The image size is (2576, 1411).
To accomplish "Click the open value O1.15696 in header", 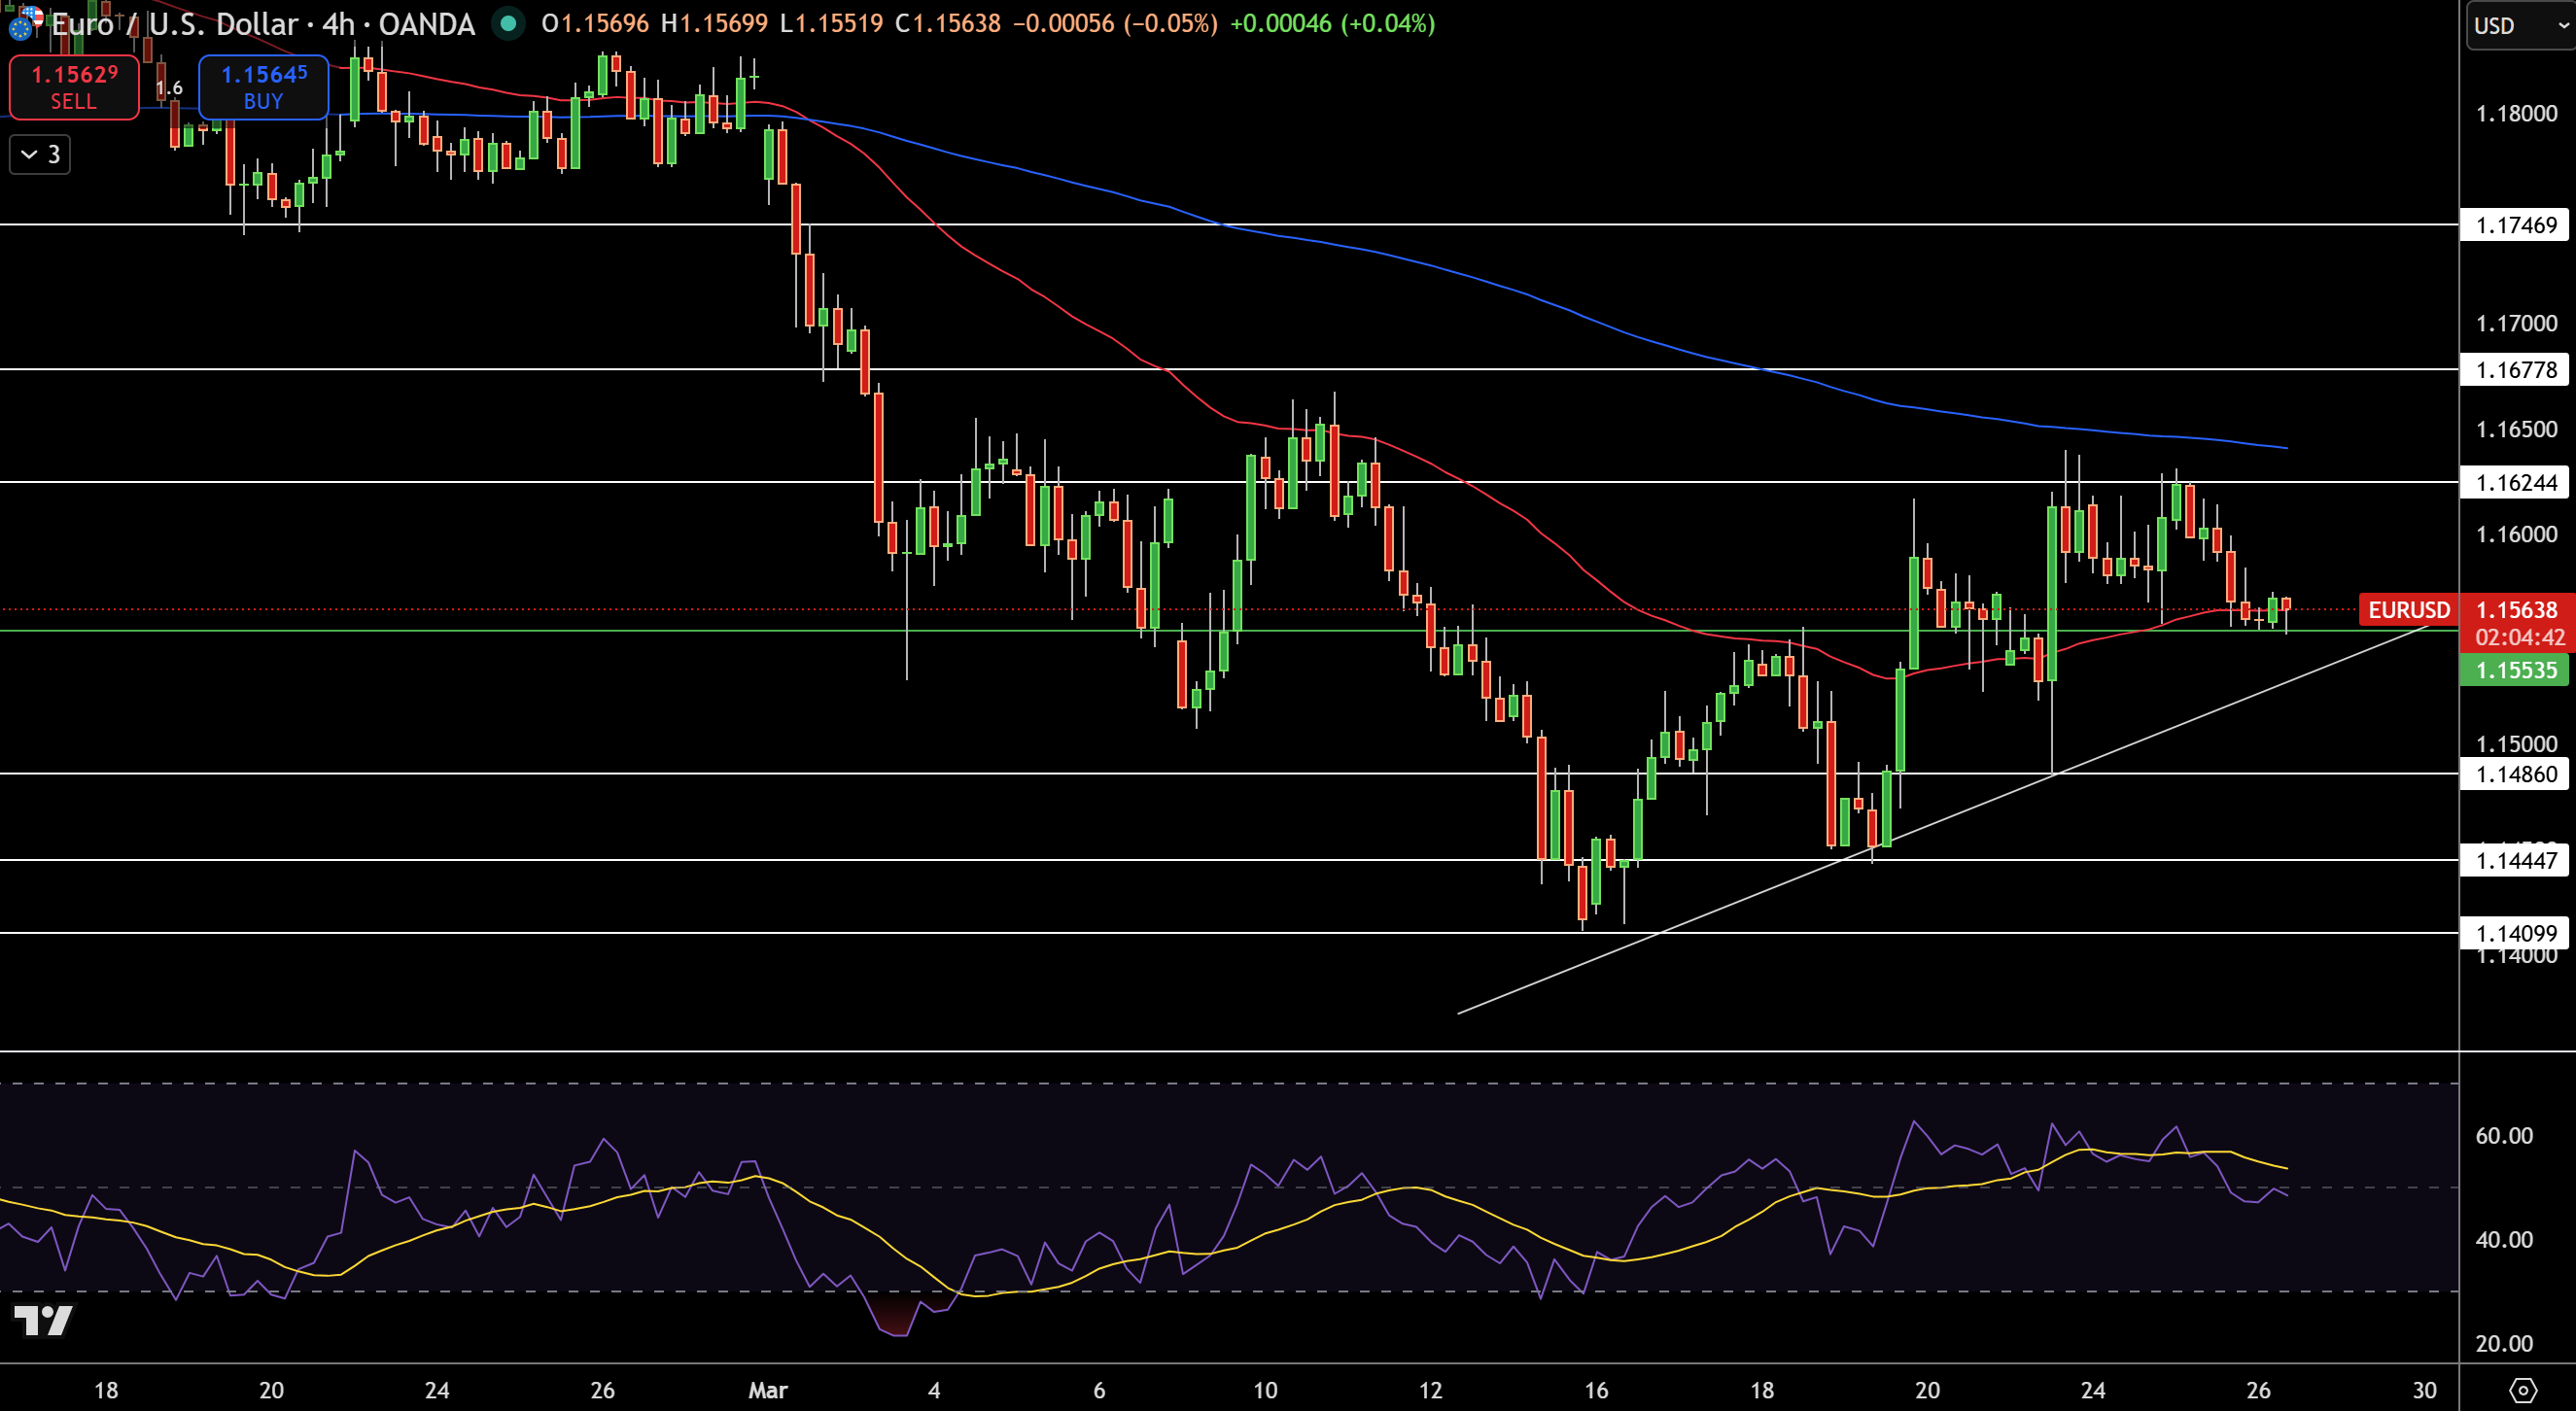I will click(595, 23).
